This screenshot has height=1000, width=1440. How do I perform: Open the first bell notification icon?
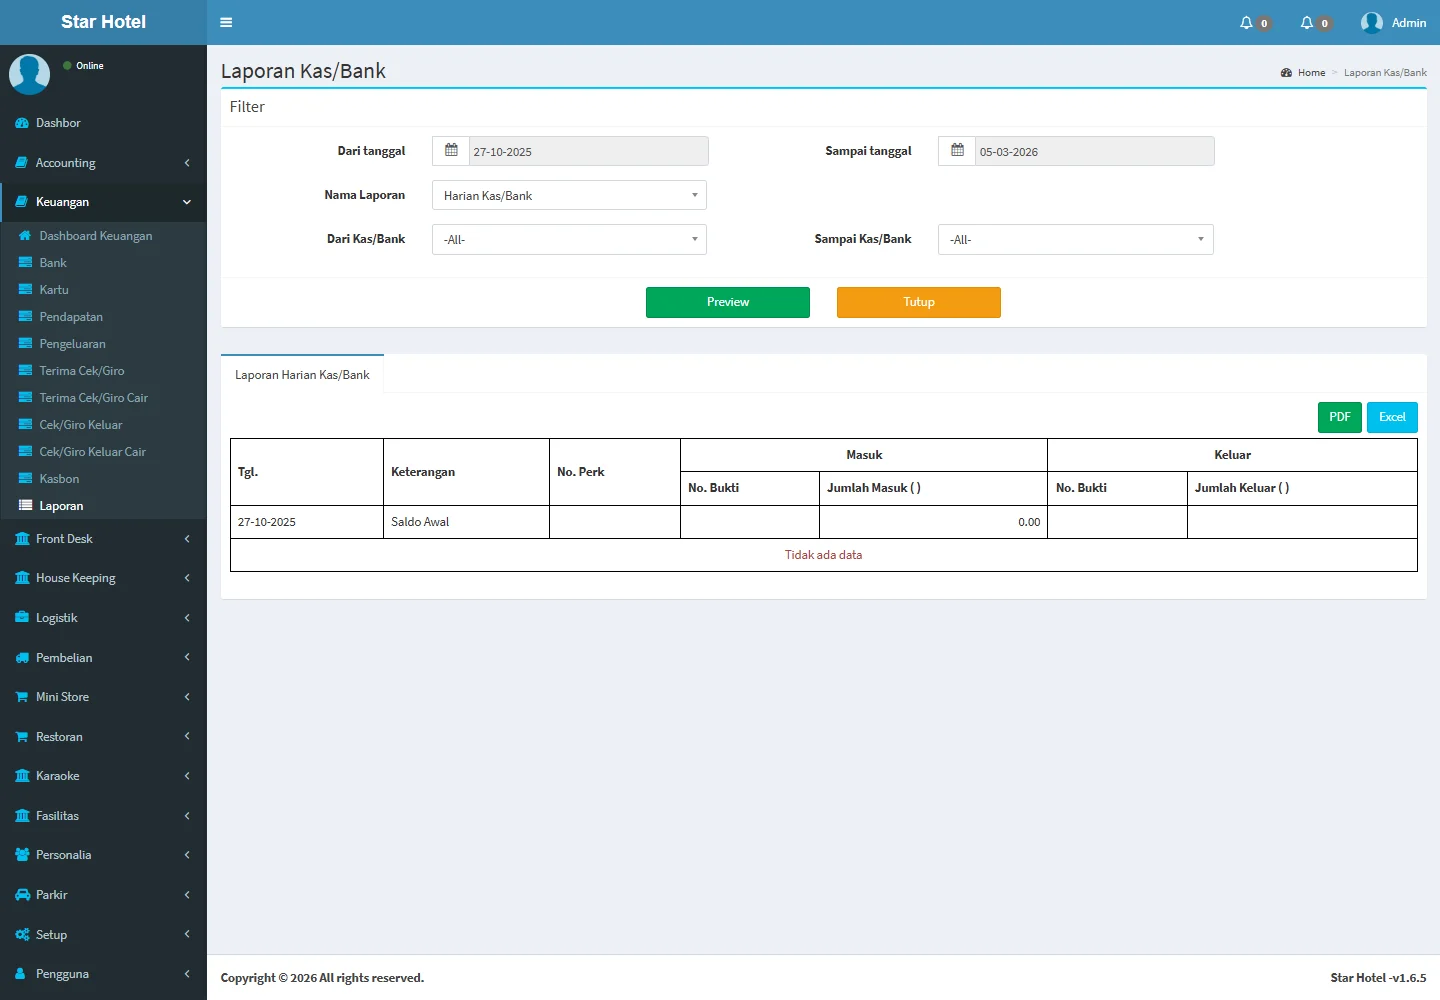1246,22
